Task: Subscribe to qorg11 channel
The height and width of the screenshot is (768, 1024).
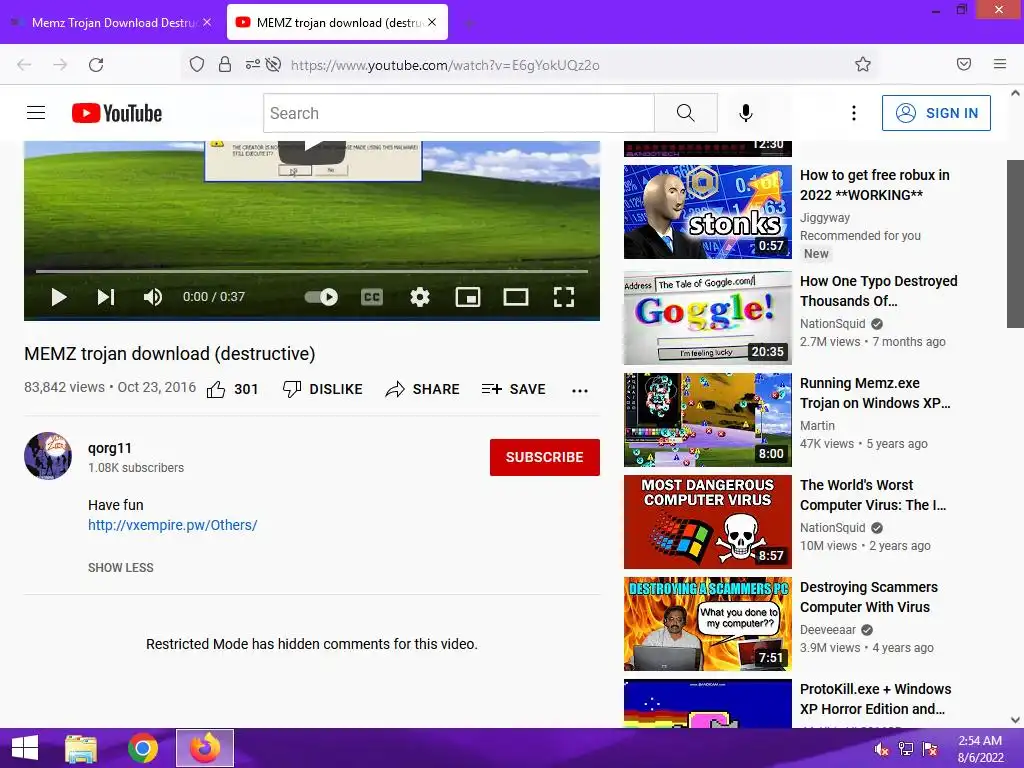Action: [545, 457]
